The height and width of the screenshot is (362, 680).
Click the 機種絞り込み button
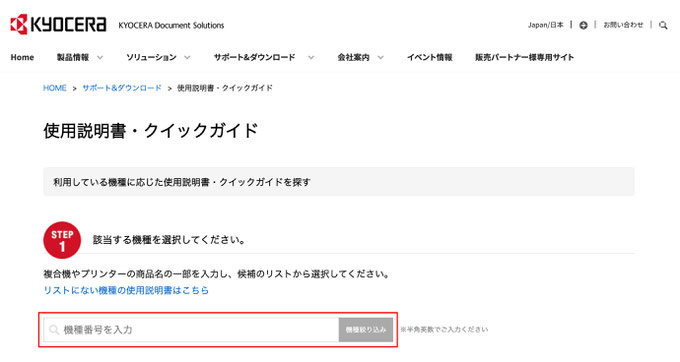point(366,330)
